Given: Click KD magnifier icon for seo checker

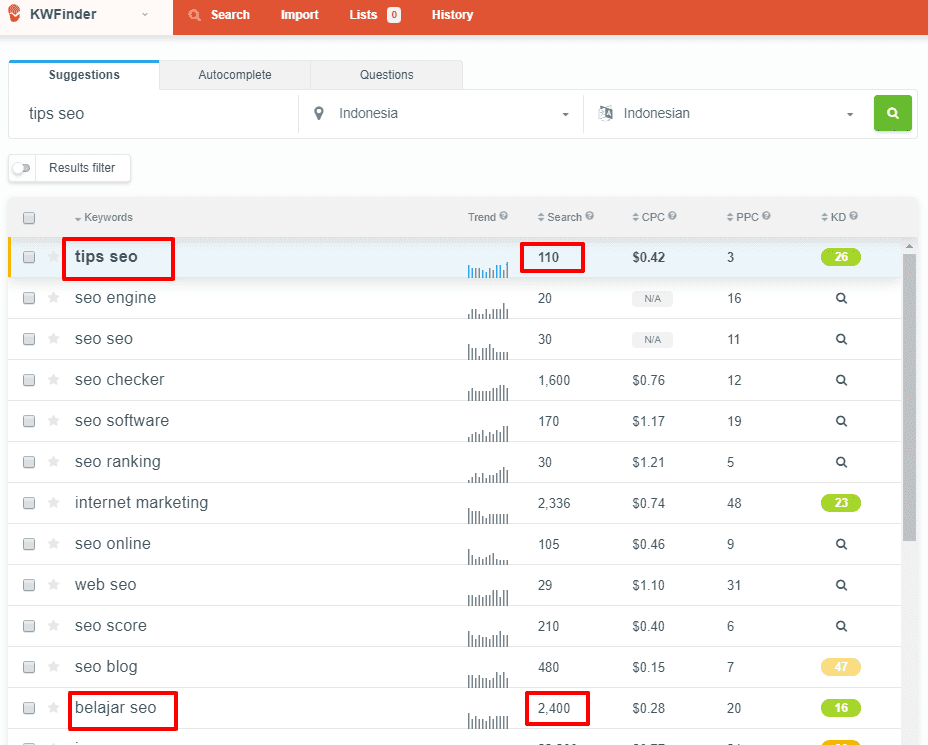Looking at the screenshot, I should tap(841, 380).
